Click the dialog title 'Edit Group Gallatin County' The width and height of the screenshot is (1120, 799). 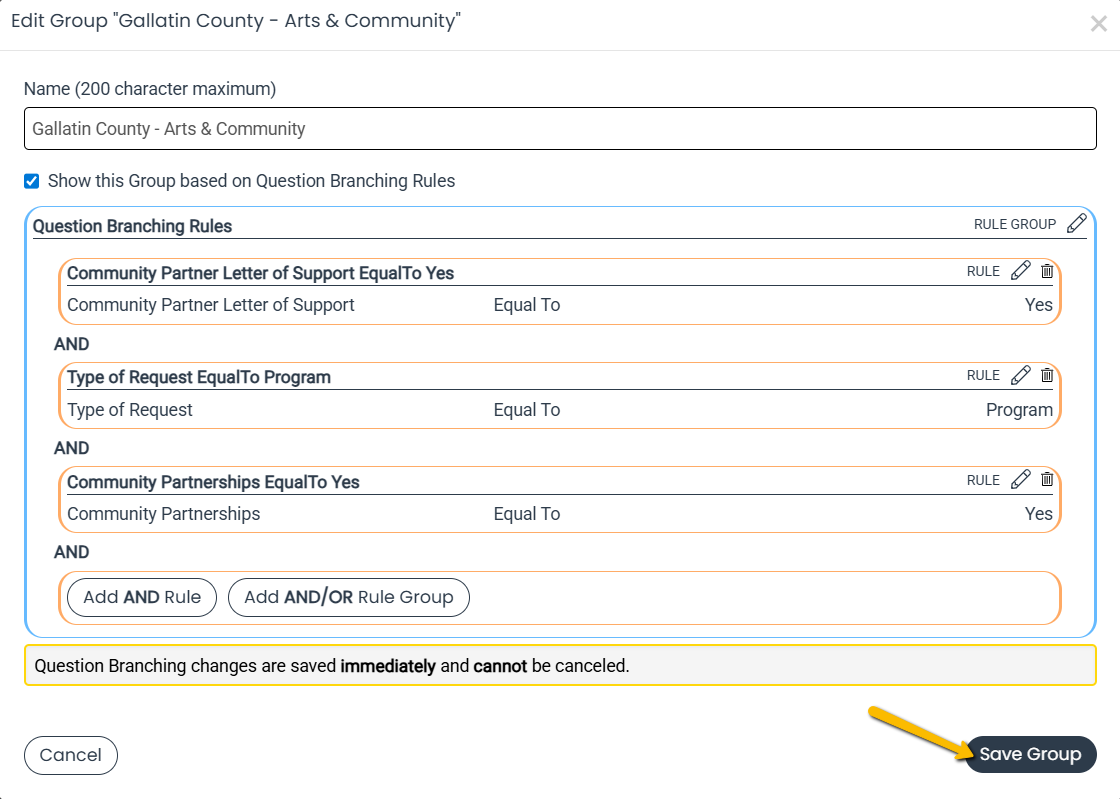[236, 21]
